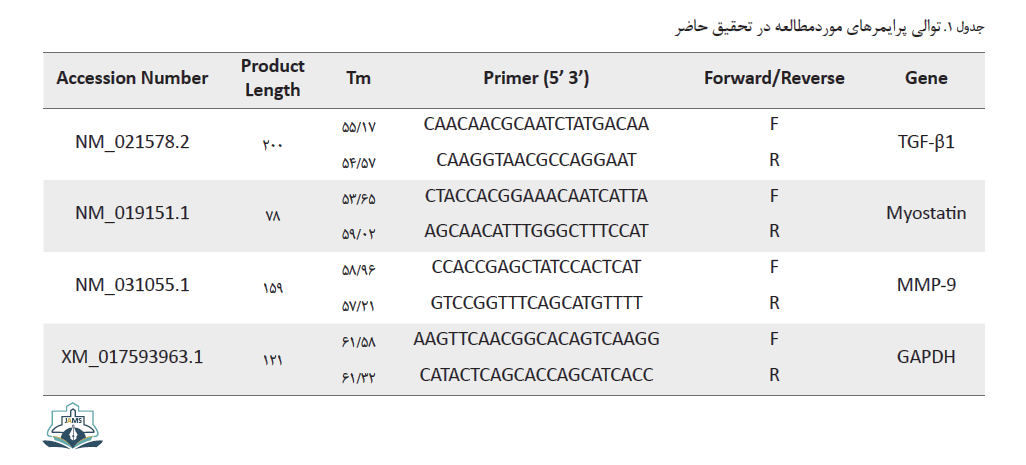Click primer sequence CATACTCAGCACCAGCATCACC
The height and width of the screenshot is (465, 1026).
click(x=537, y=375)
